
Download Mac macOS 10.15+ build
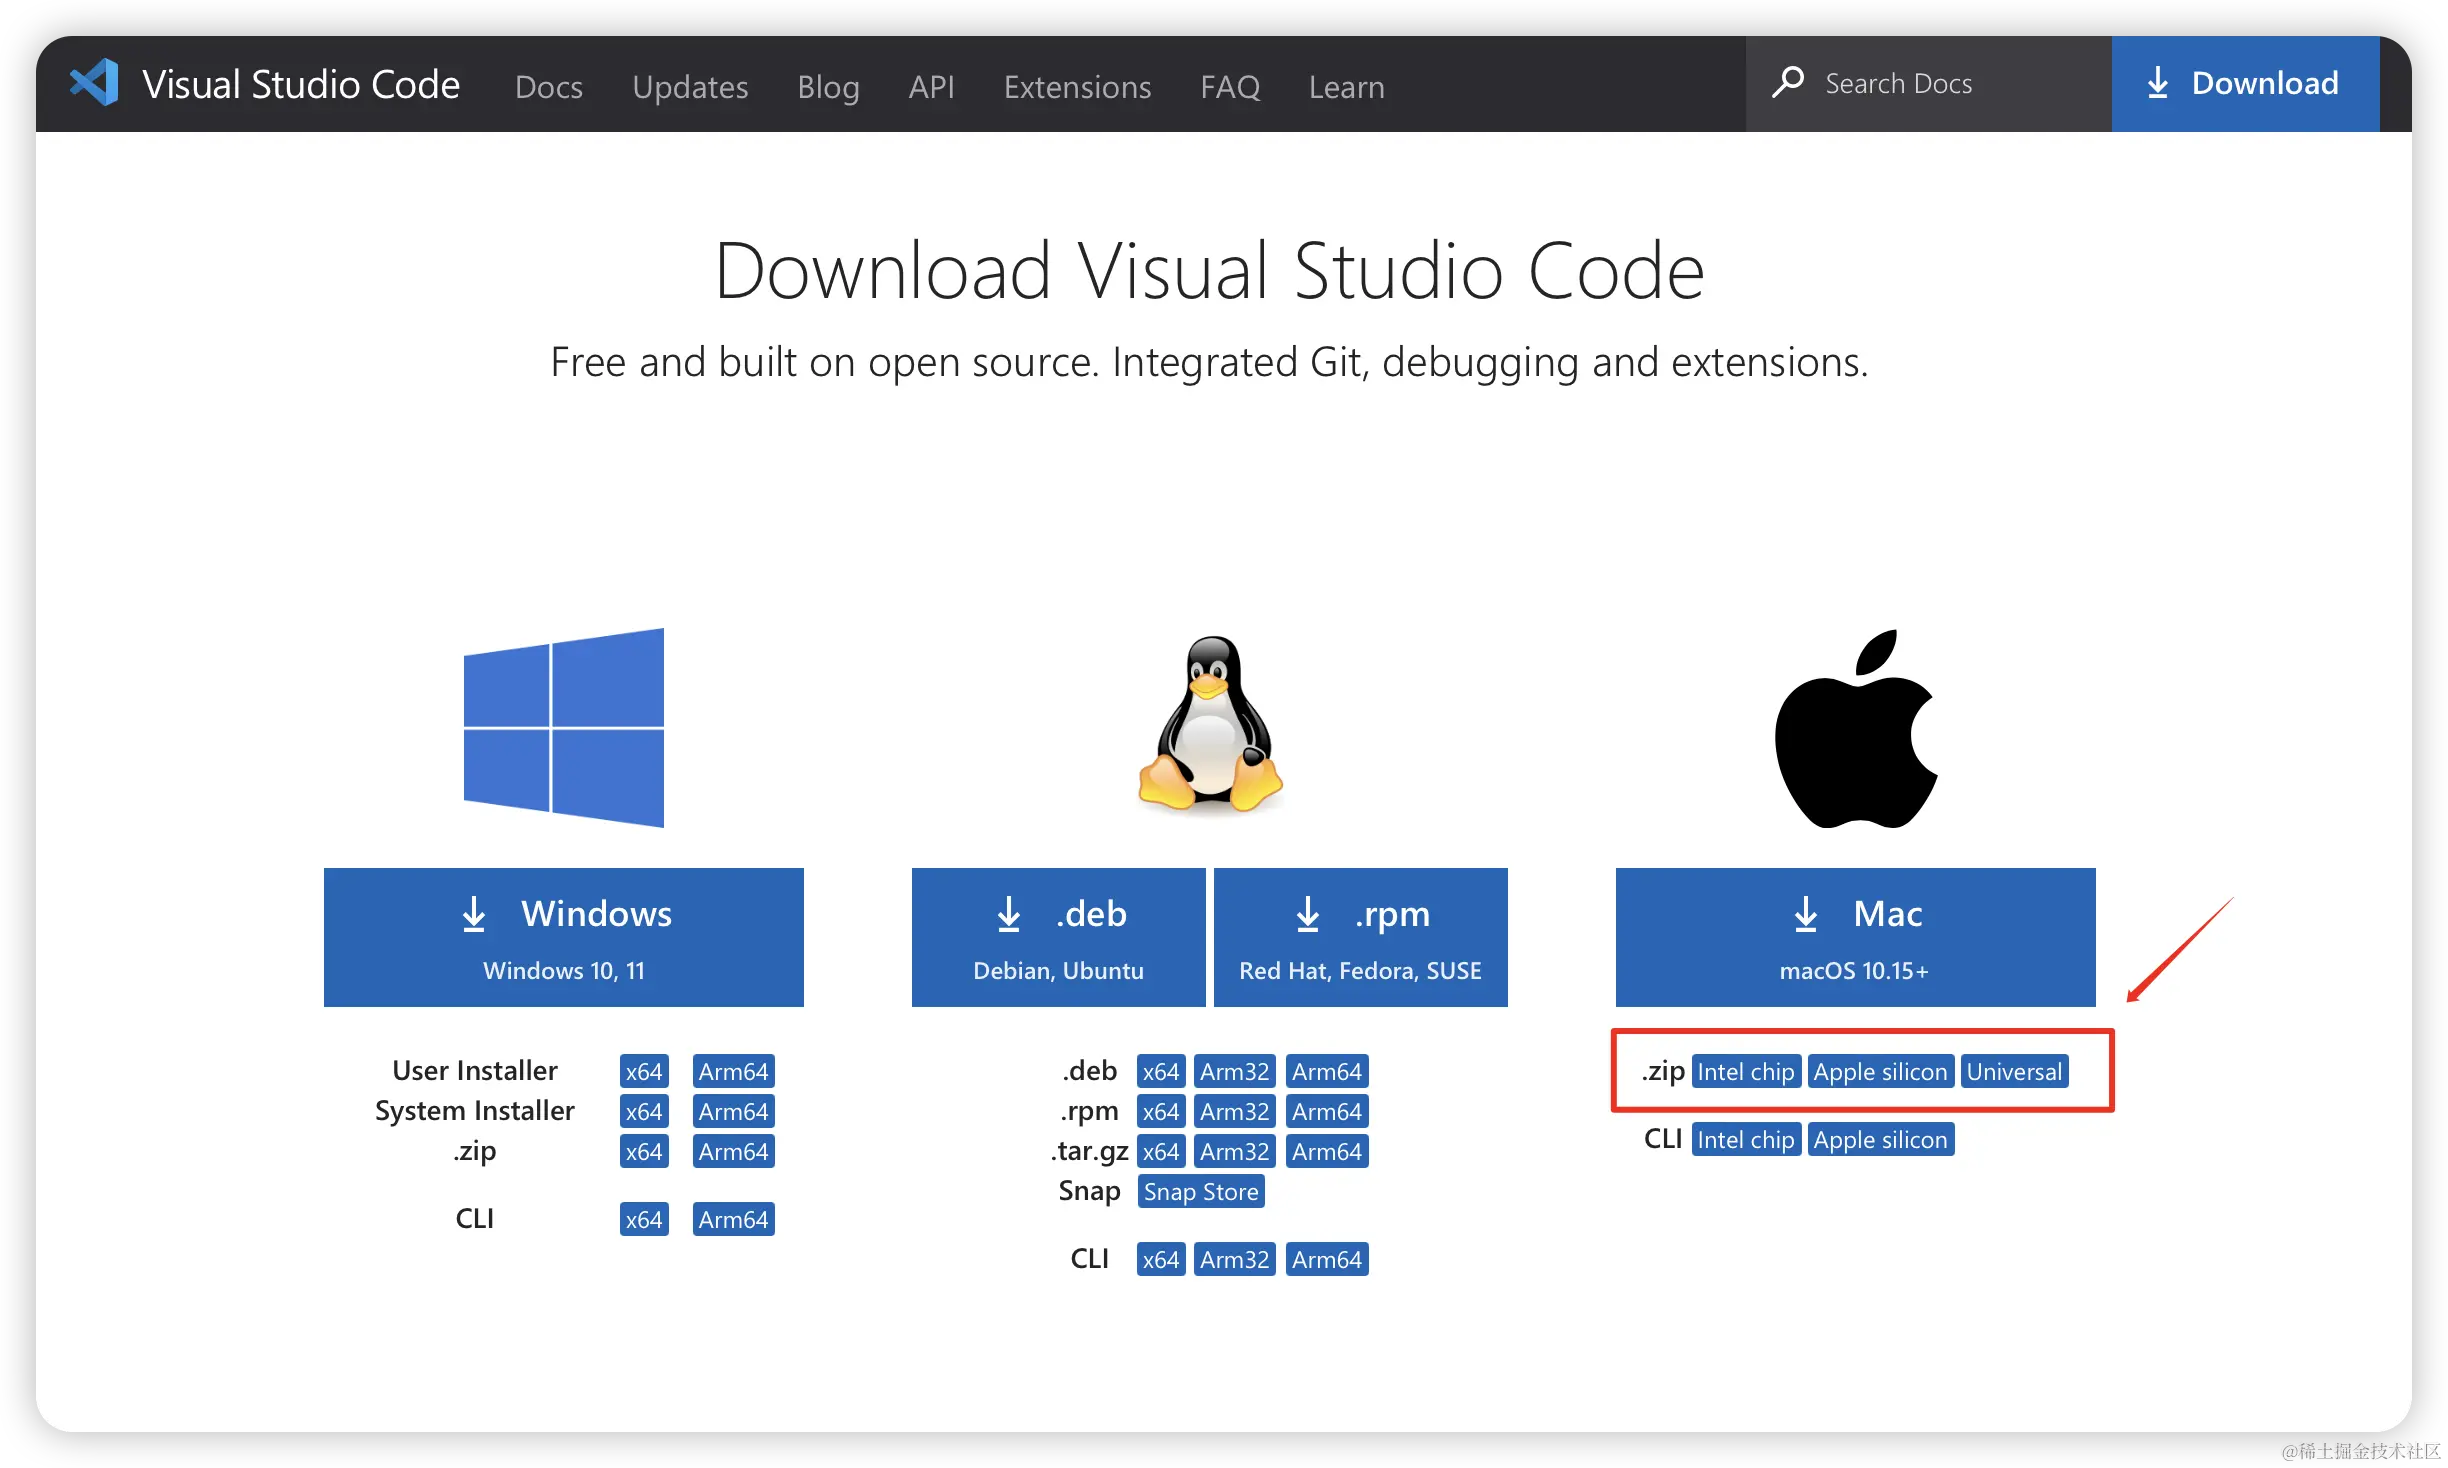[x=1855, y=937]
